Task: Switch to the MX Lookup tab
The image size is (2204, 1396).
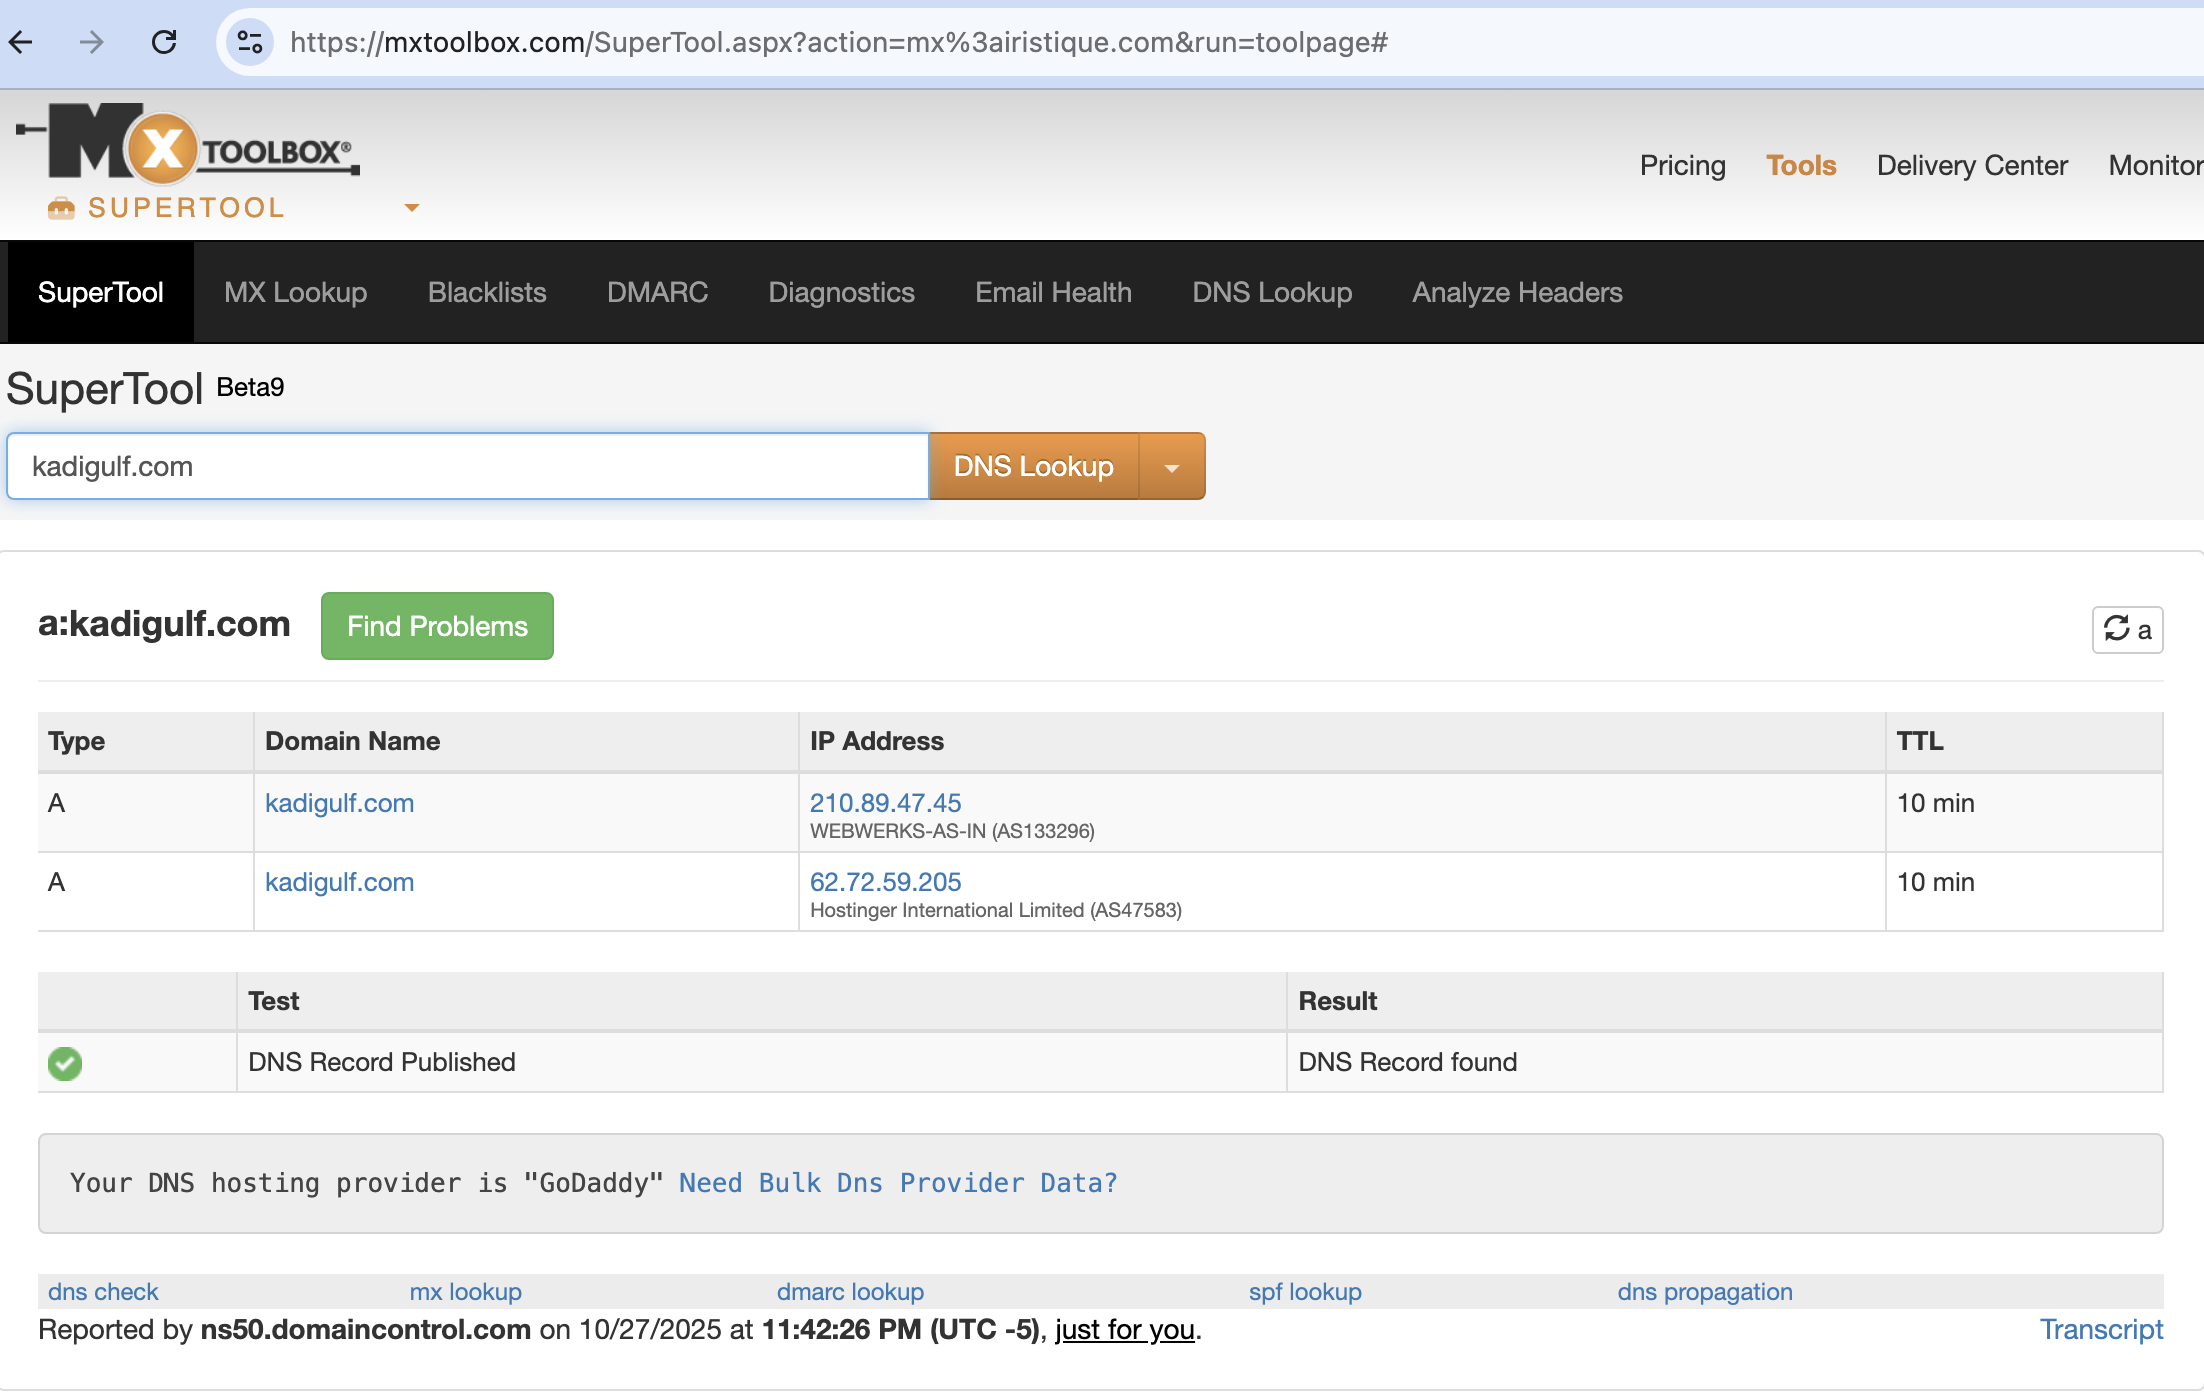Action: [295, 293]
